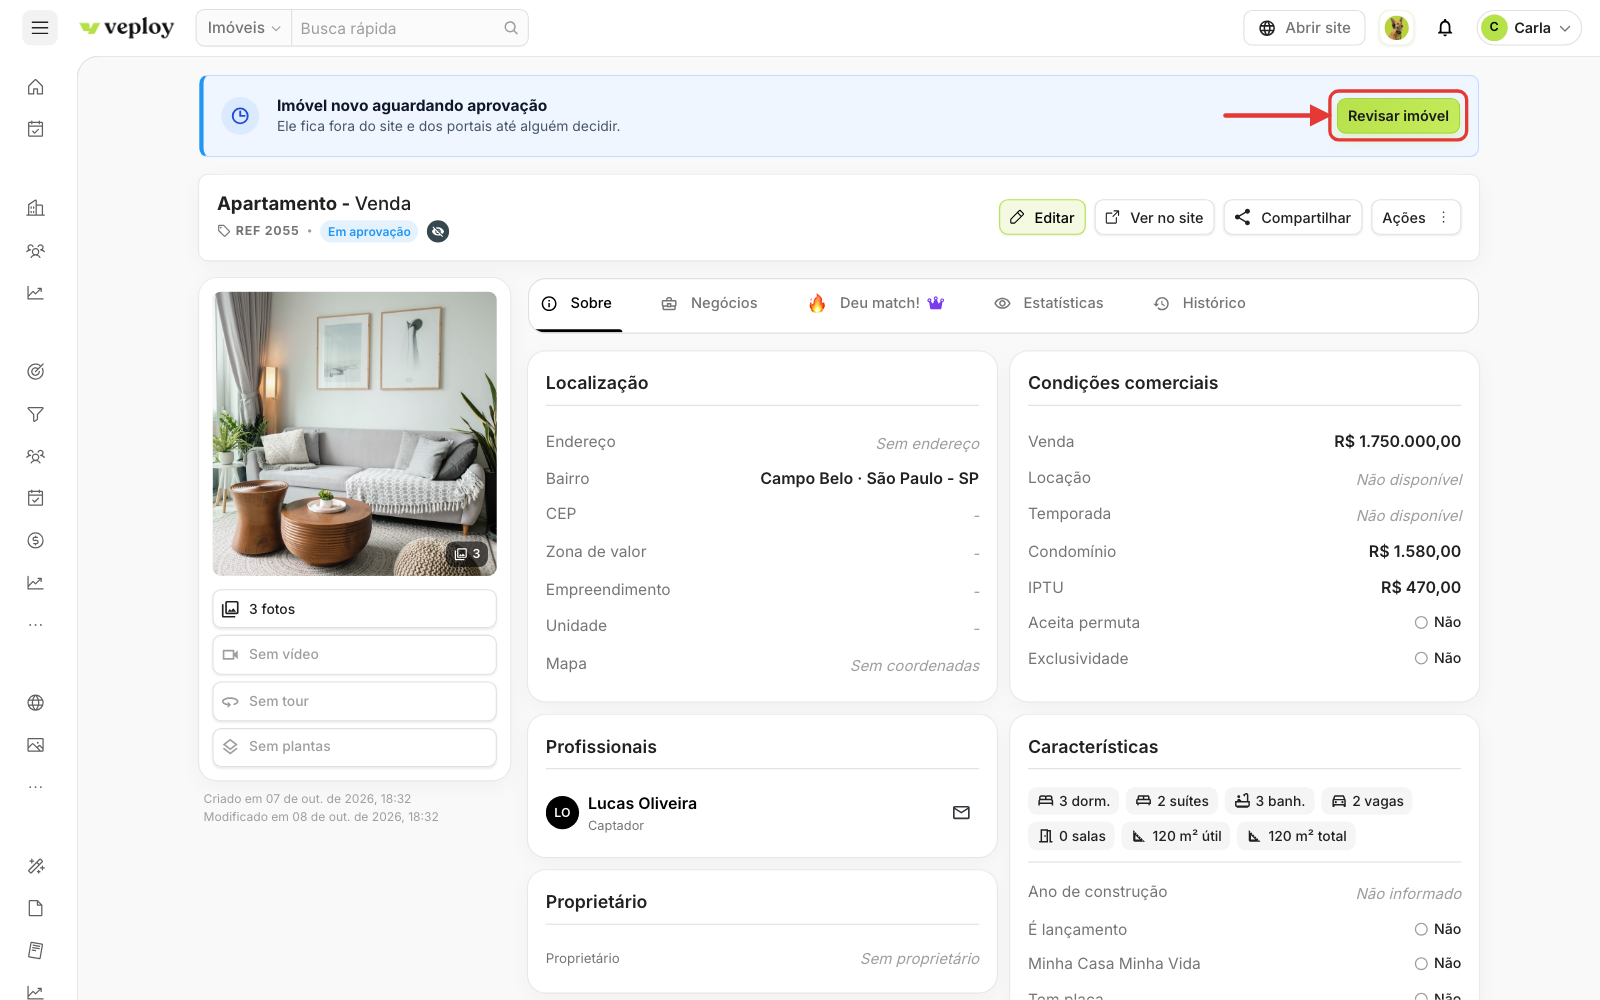Expand the Imóveis search category dropdown

click(x=244, y=28)
